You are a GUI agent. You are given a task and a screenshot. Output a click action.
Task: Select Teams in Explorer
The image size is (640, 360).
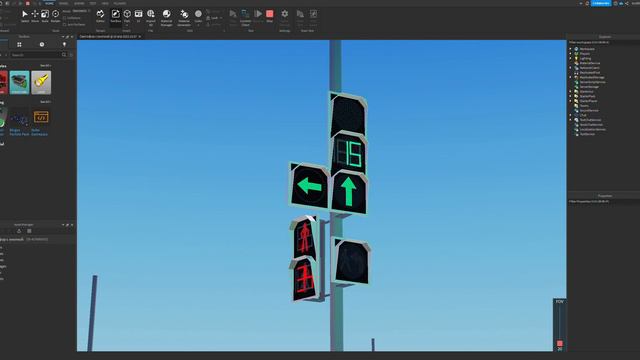click(x=584, y=106)
